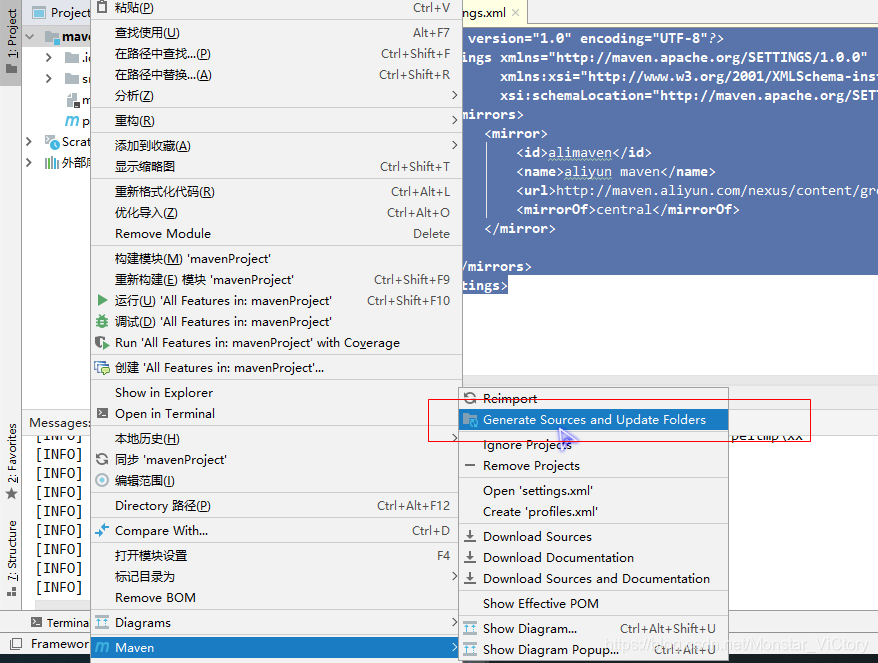The height and width of the screenshot is (663, 878).
Task: Click the Download Sources arrow icon
Action: click(470, 536)
